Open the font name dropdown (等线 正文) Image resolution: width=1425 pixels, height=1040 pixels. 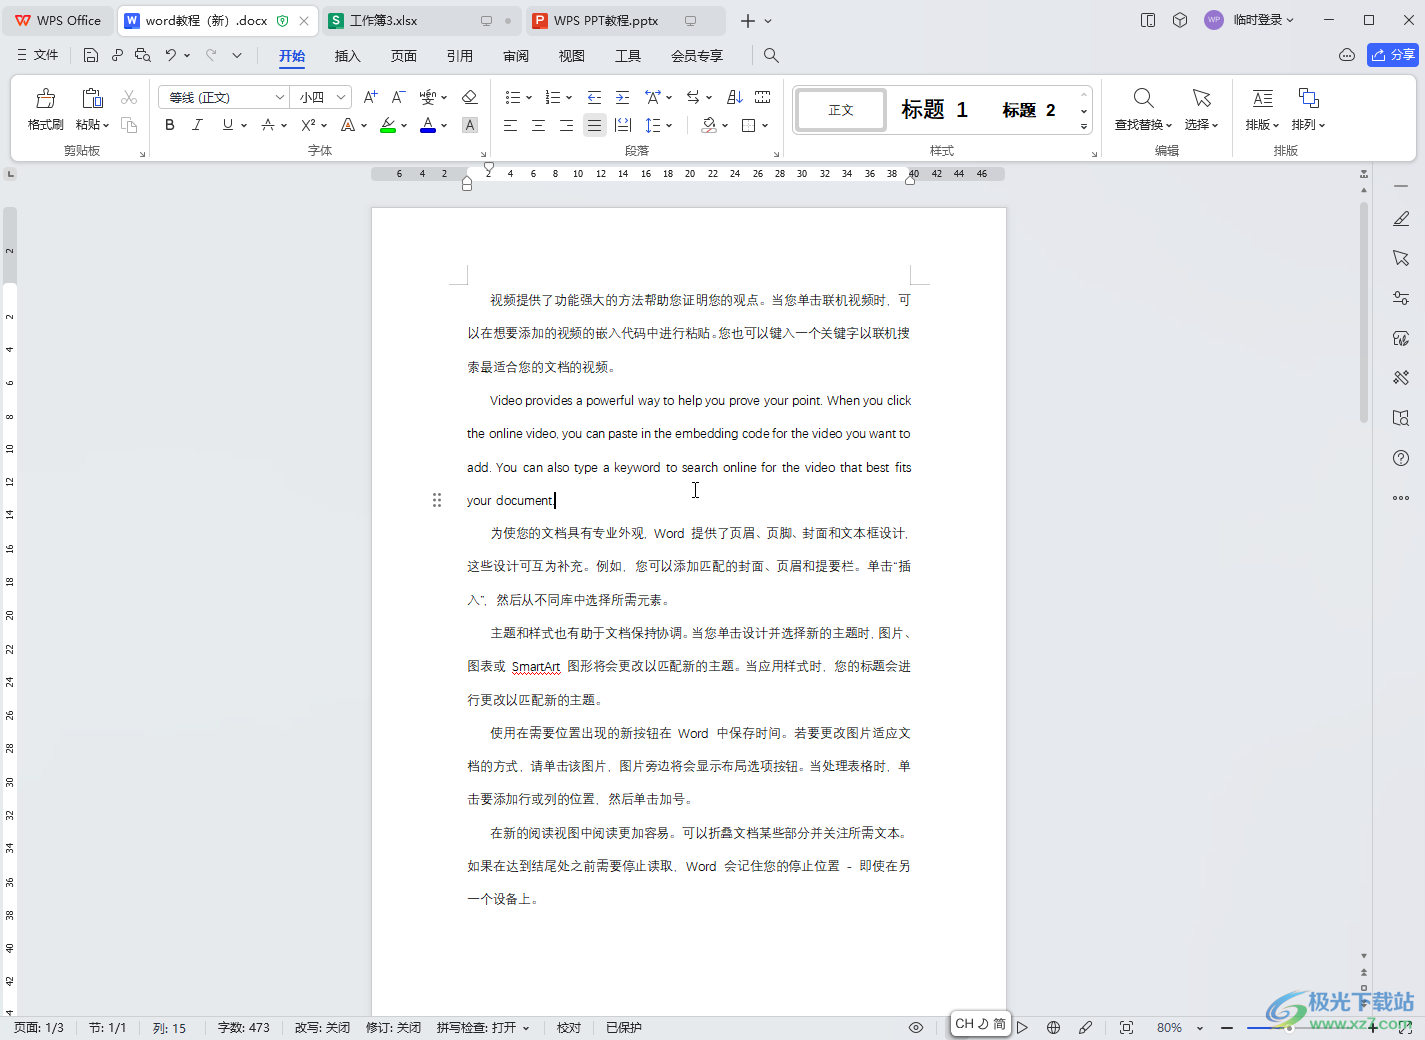click(280, 97)
